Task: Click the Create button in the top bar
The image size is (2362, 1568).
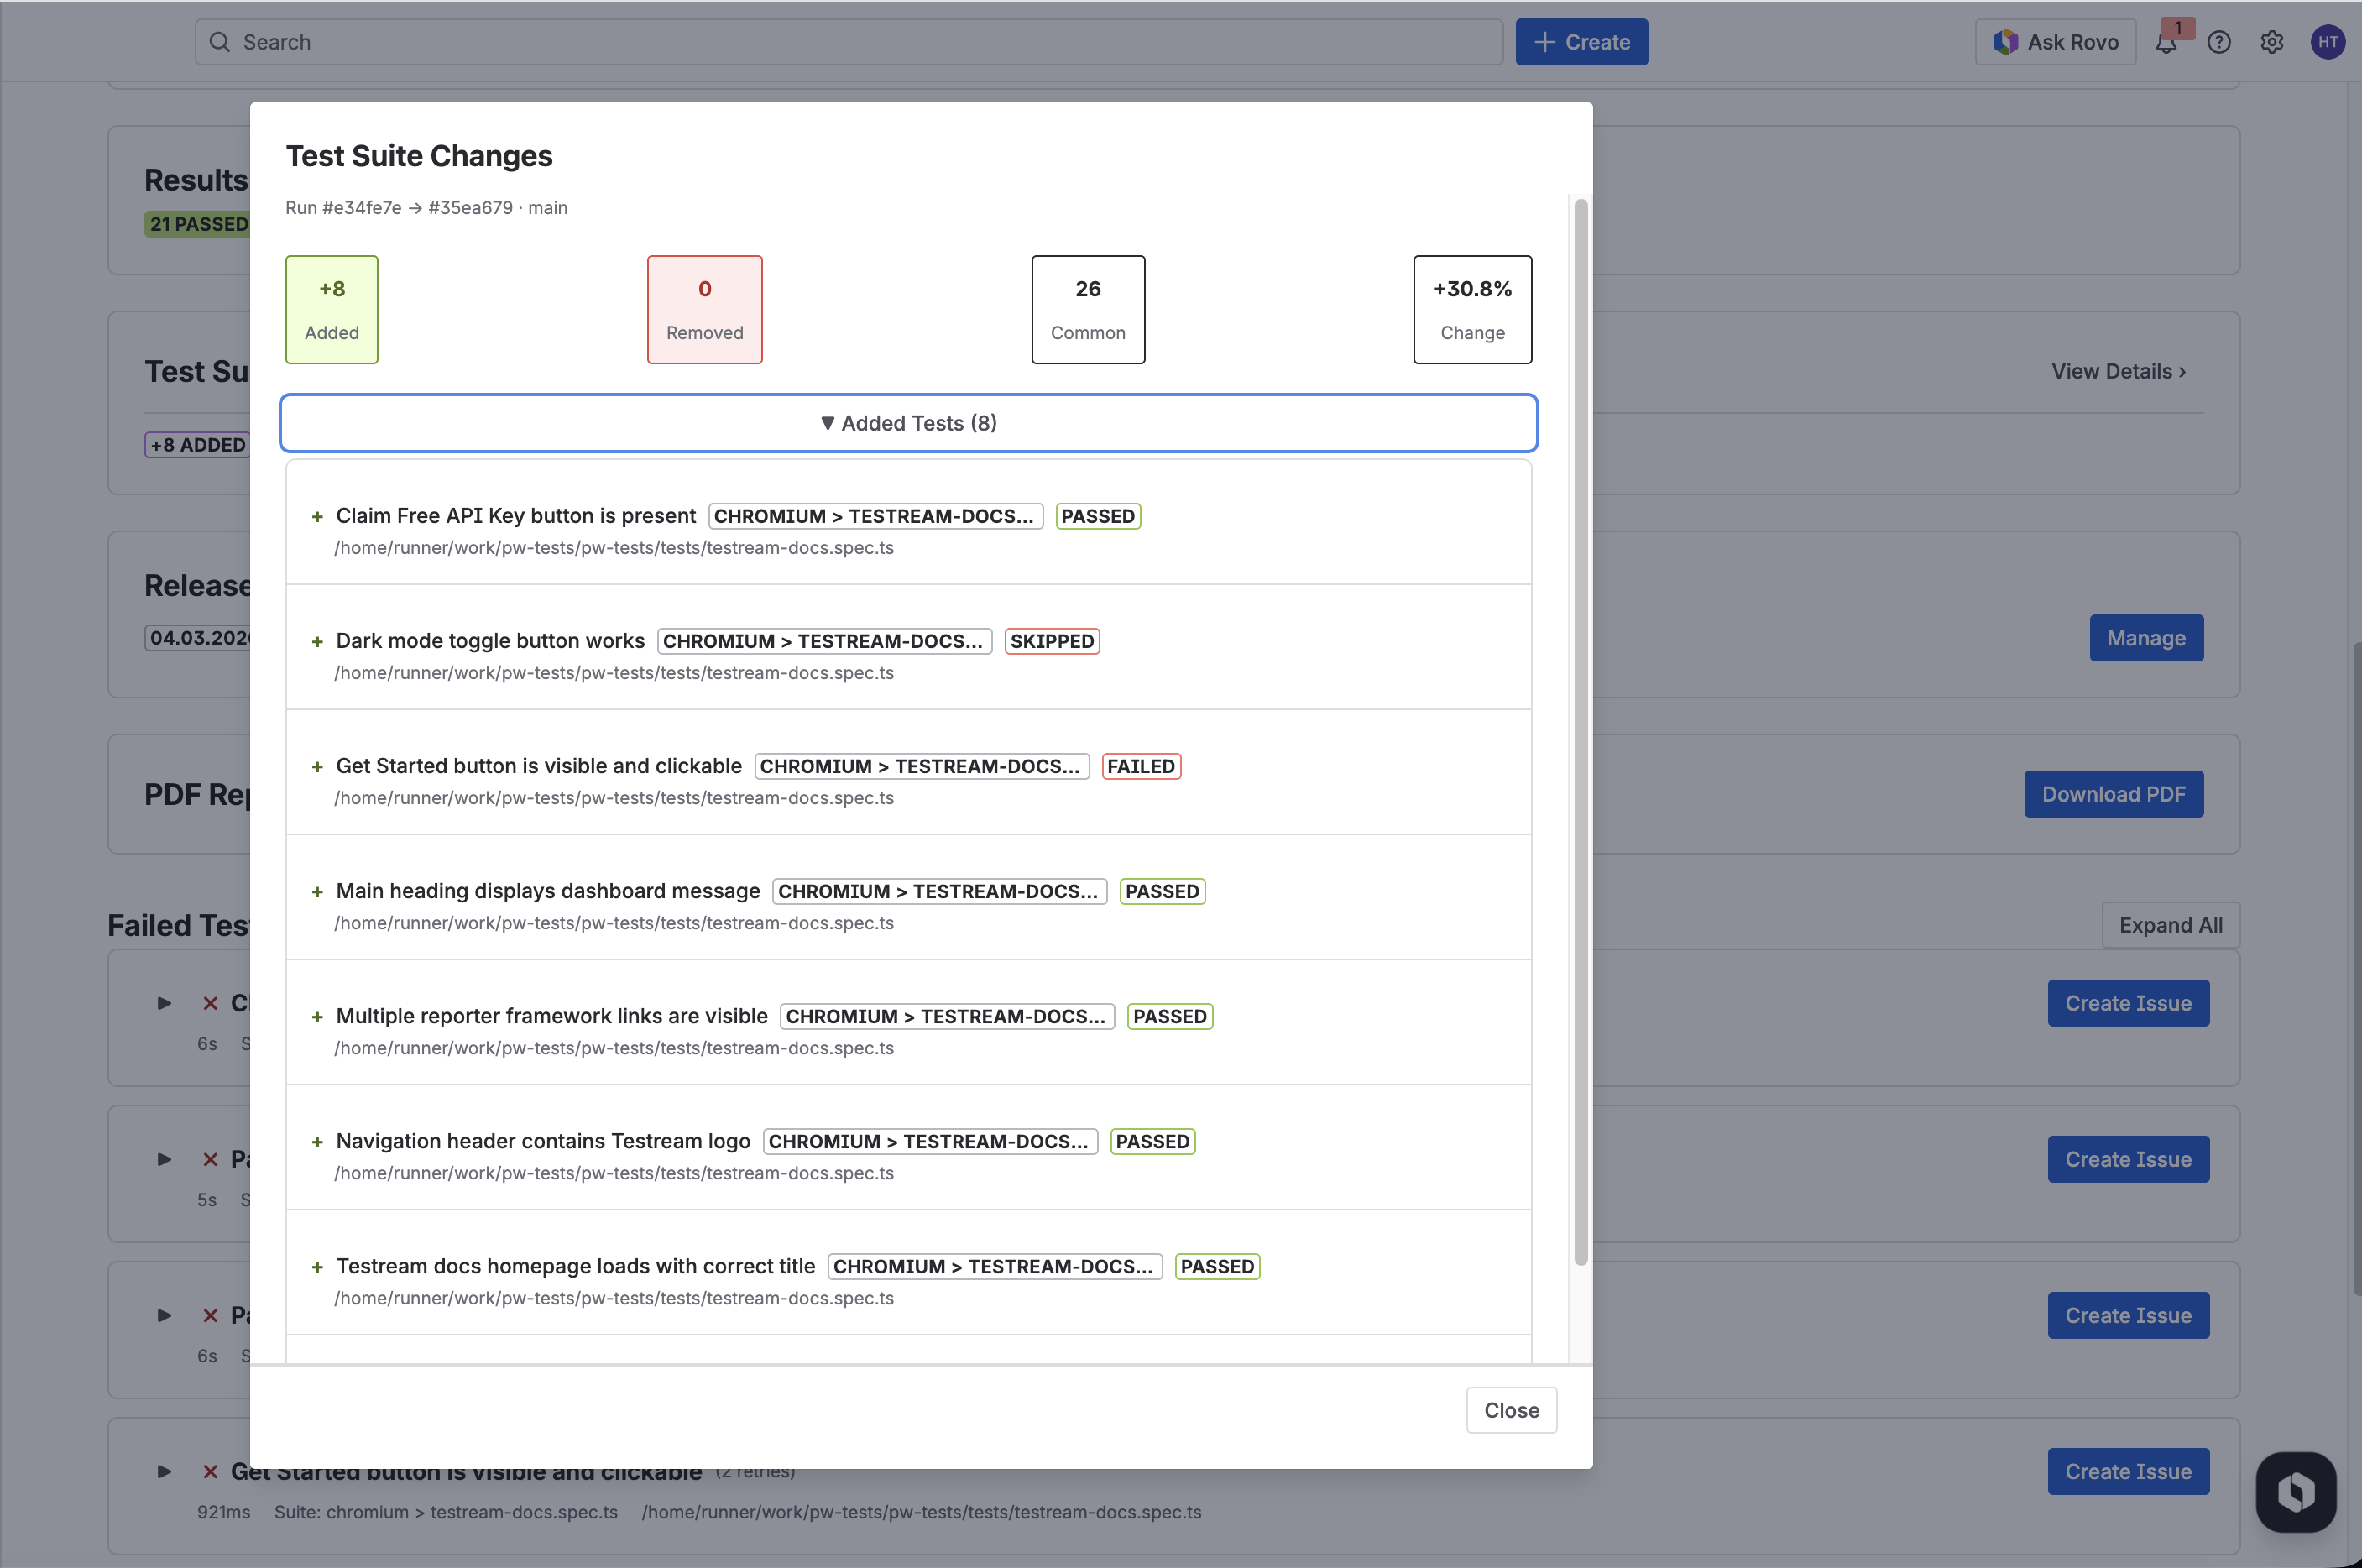Action: [x=1581, y=42]
